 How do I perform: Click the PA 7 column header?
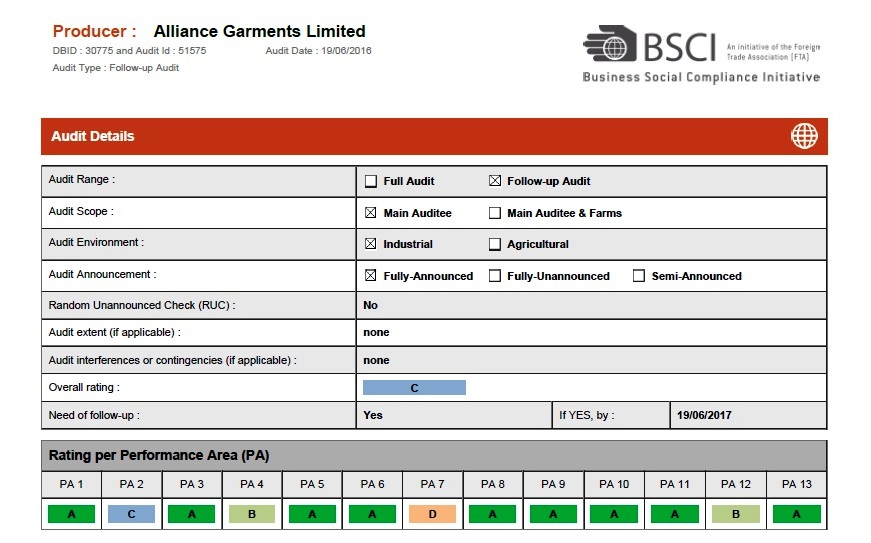[432, 484]
